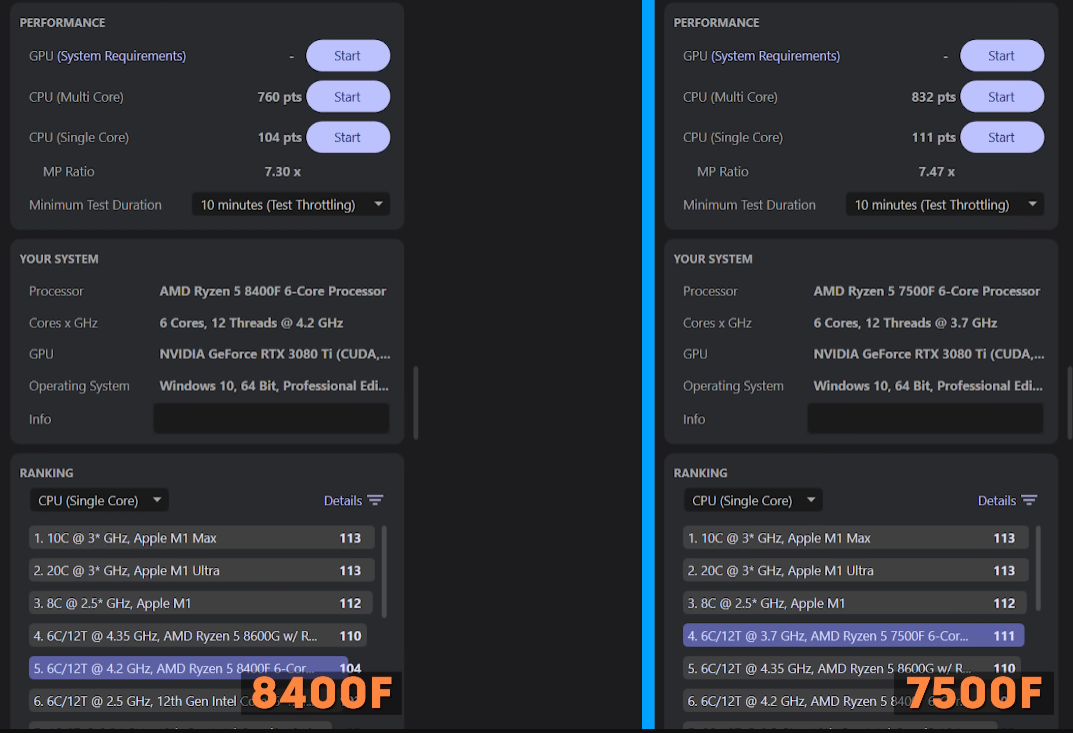Select Apple M1 Max ranking row in 7500F window
Viewport: 1073px width, 733px height.
tap(856, 538)
